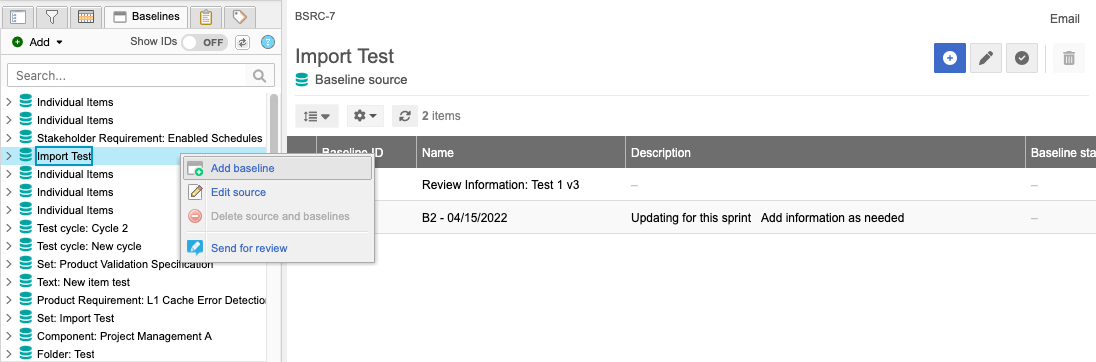Click the Email link at top right
This screenshot has height=362, width=1096.
1065,19
